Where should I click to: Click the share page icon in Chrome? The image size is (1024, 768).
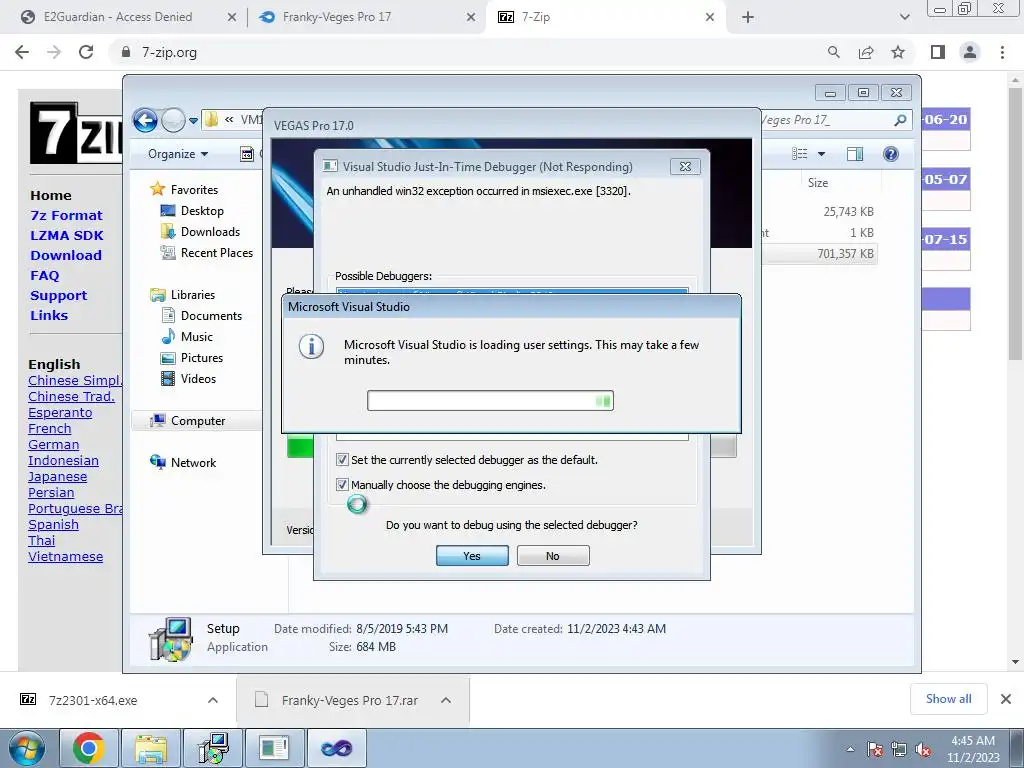(x=866, y=52)
